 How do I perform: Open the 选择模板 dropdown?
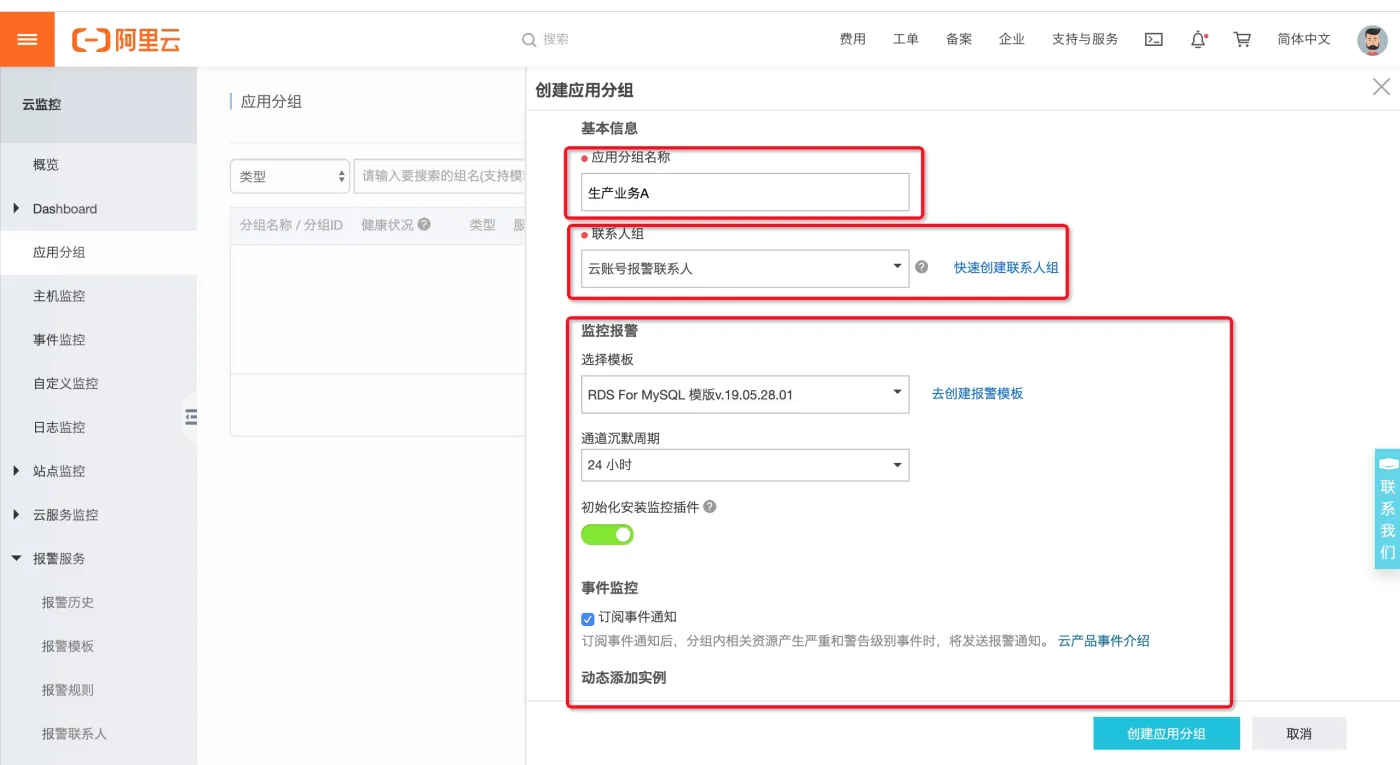[745, 394]
